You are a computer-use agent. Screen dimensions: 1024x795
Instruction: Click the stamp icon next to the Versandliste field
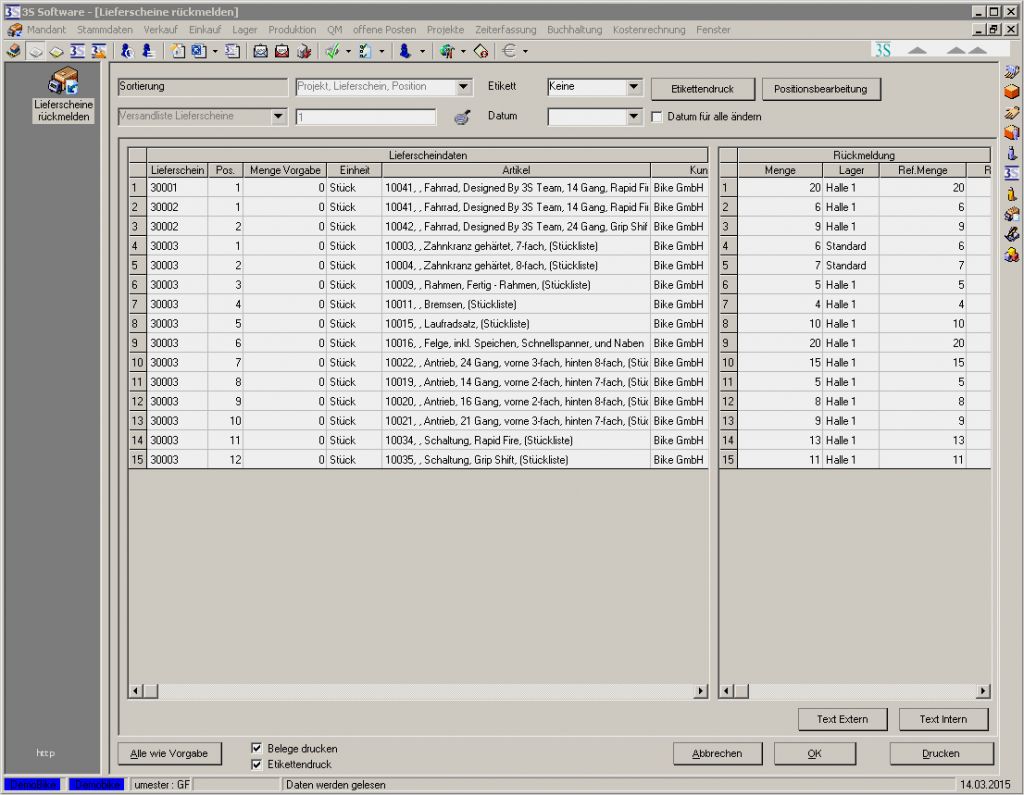click(x=461, y=116)
